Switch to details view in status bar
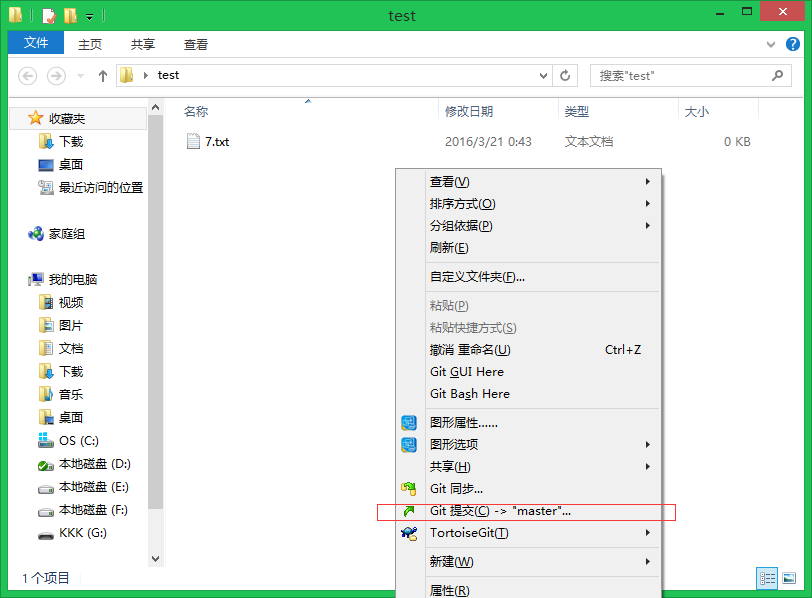This screenshot has width=812, height=598. pyautogui.click(x=768, y=578)
